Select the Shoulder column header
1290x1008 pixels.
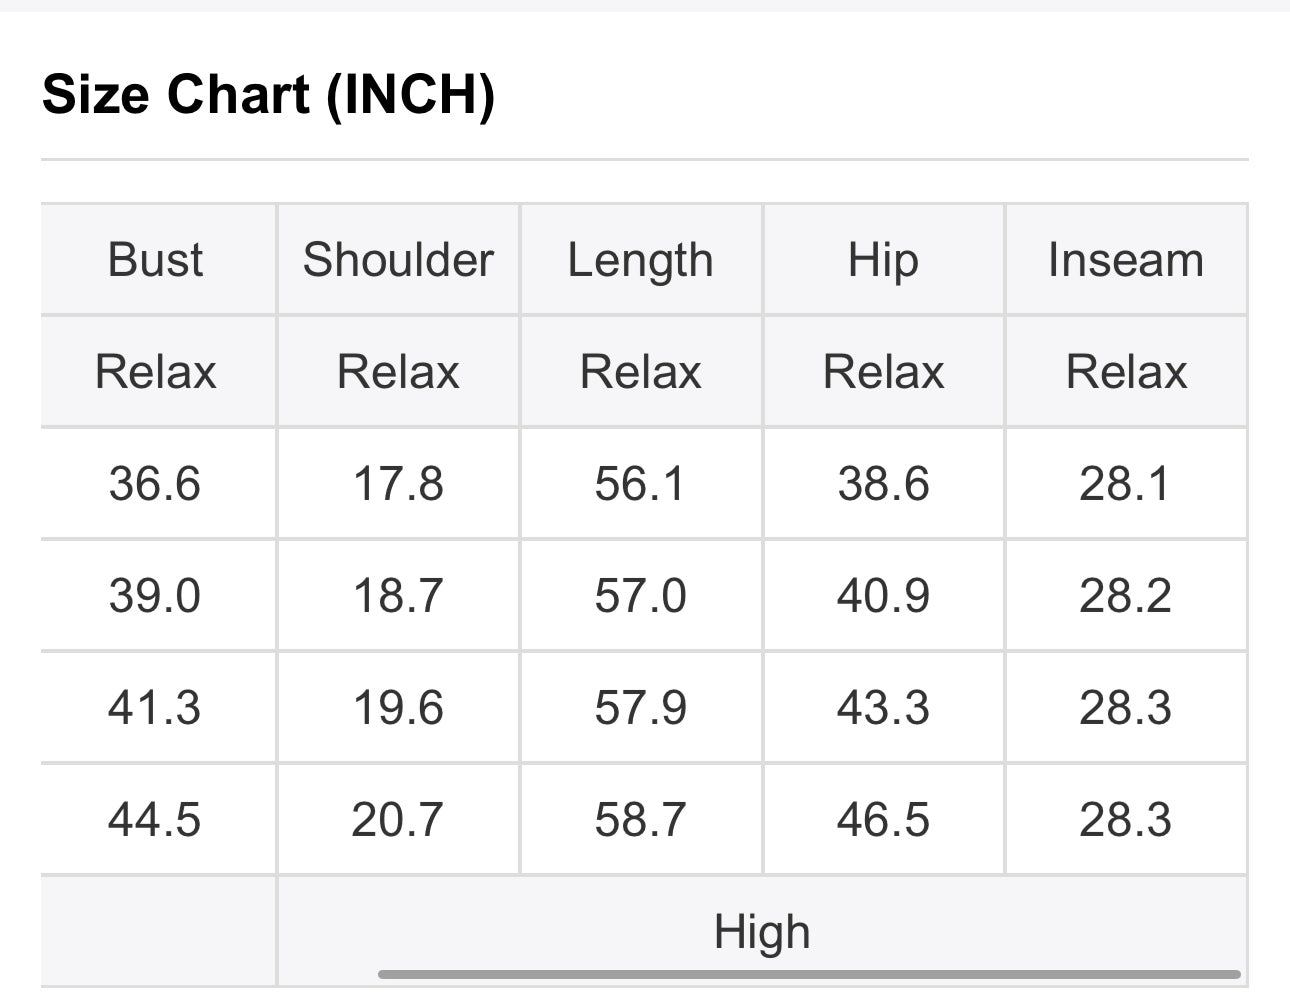pos(398,260)
